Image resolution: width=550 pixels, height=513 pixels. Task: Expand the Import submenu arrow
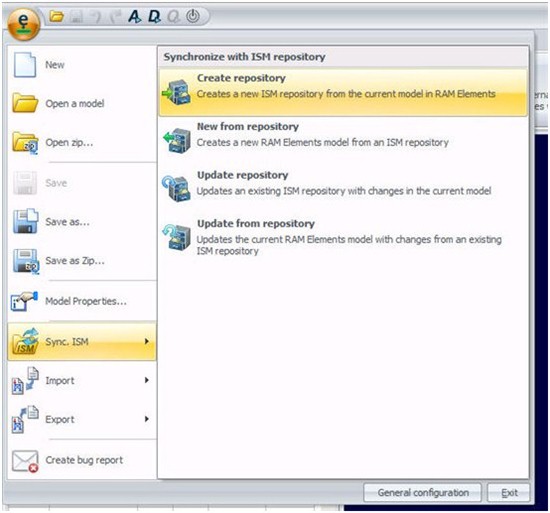pos(147,380)
